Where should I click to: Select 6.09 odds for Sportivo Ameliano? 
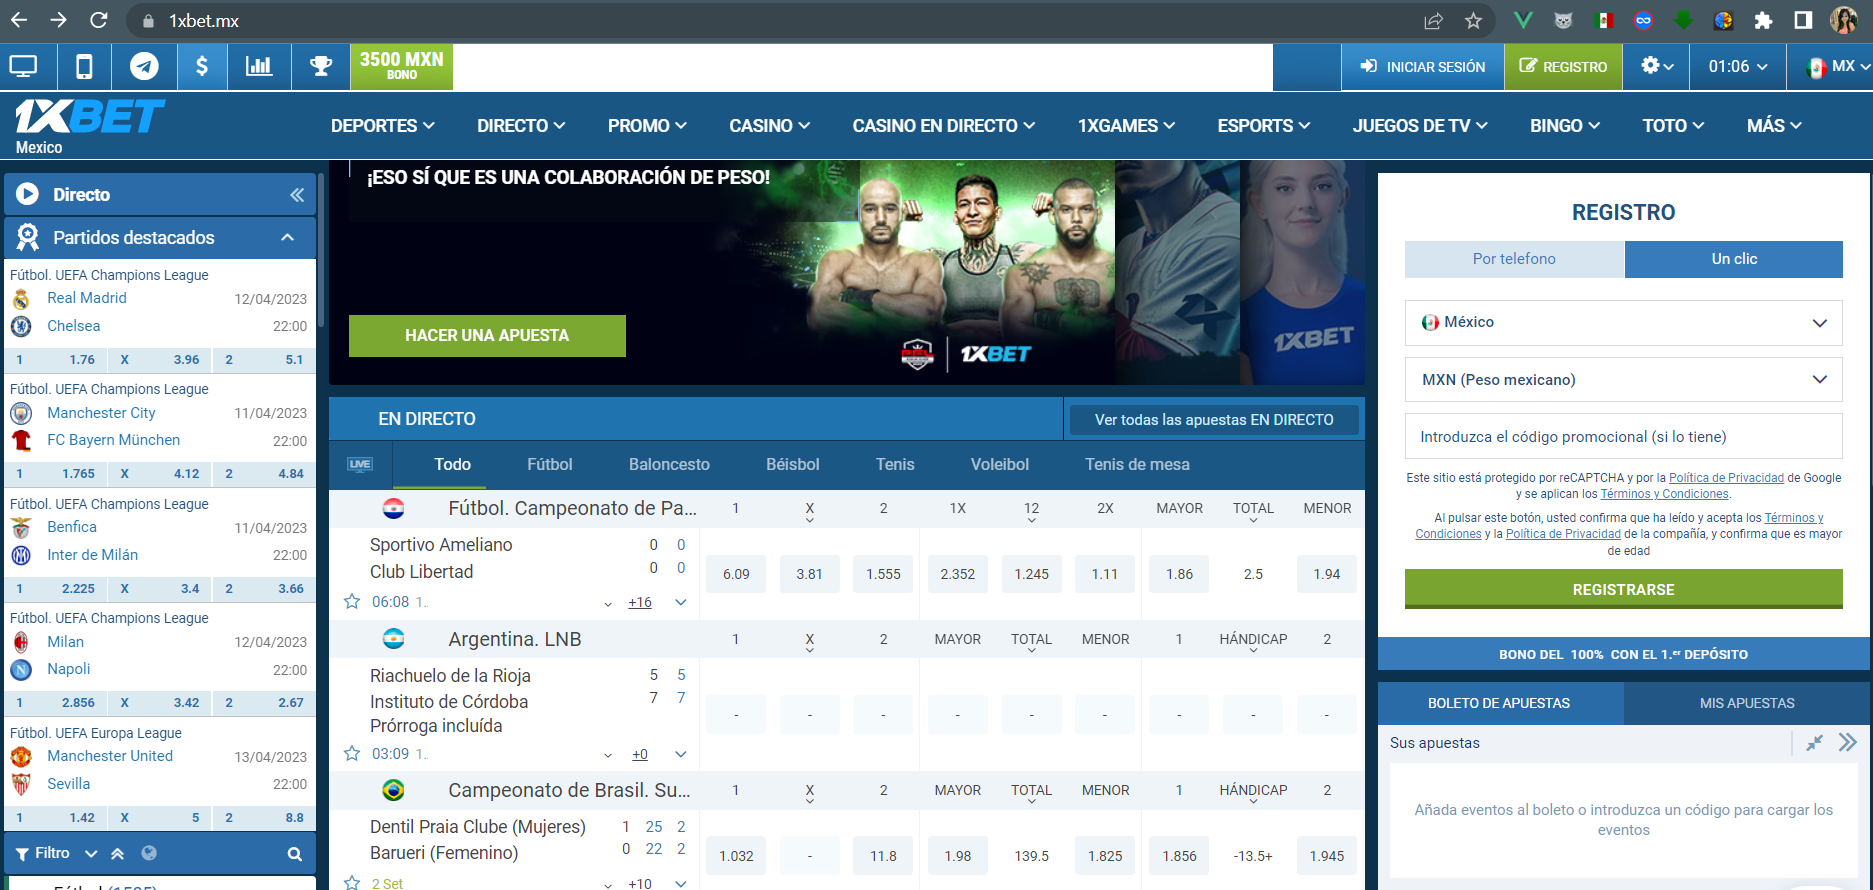pos(736,574)
